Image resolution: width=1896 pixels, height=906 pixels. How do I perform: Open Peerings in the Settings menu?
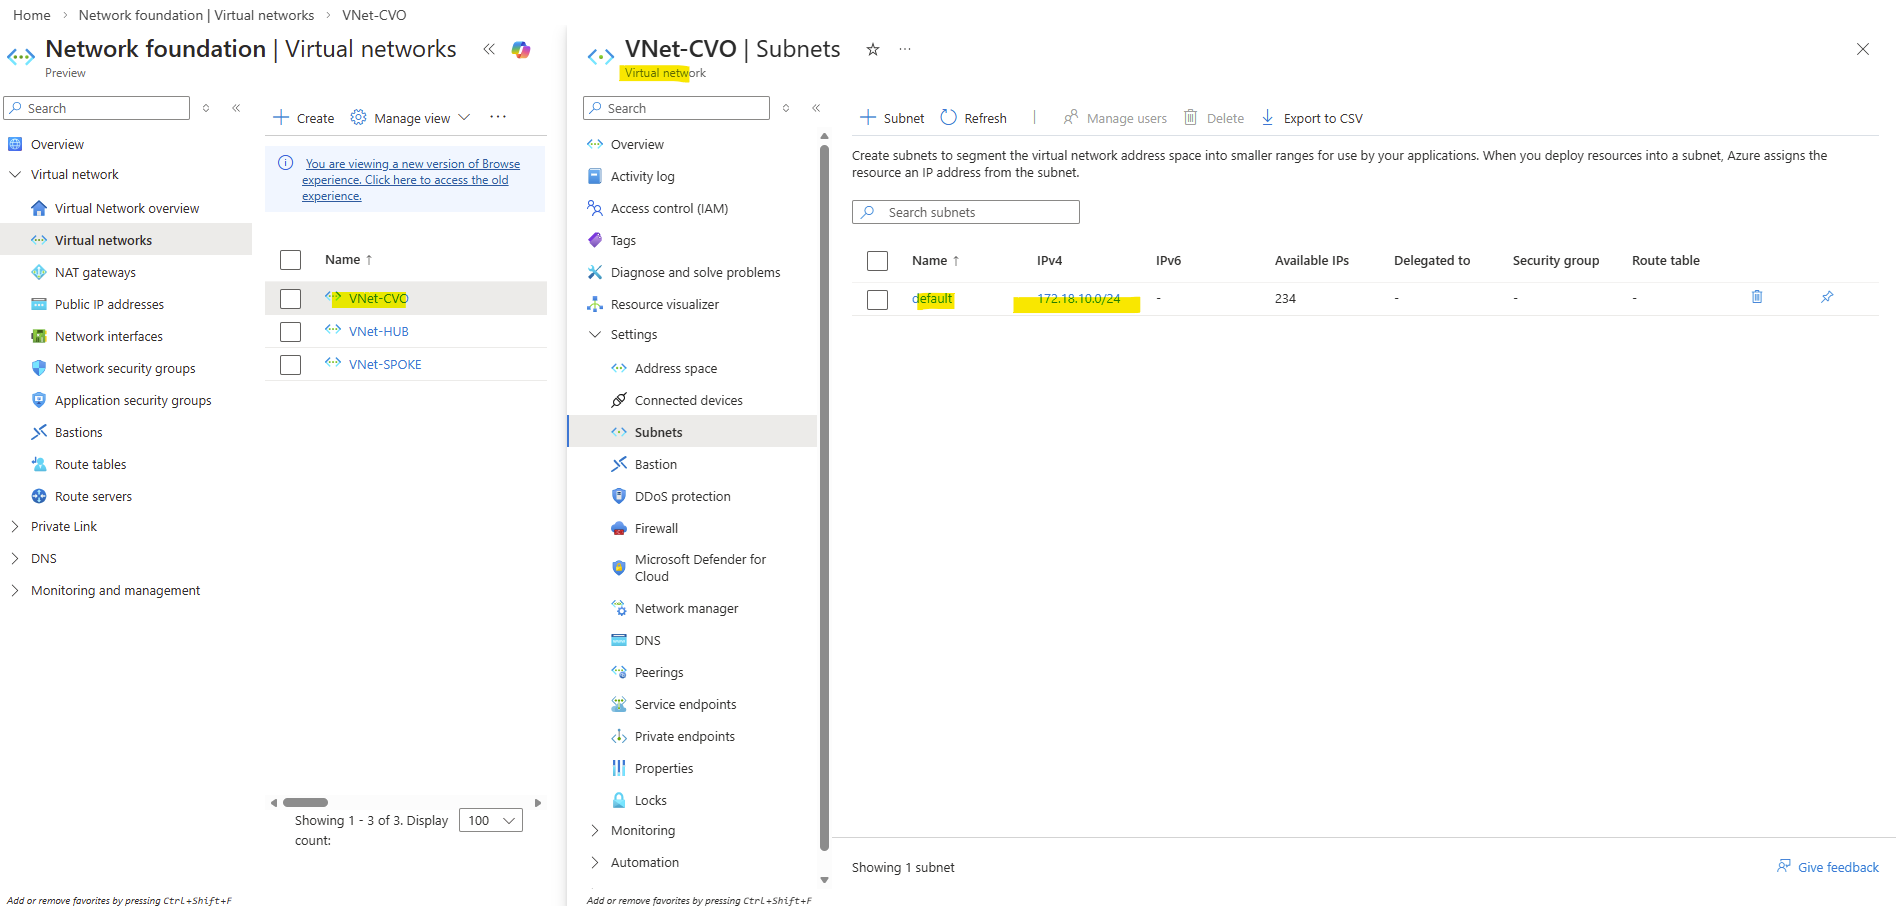(x=659, y=673)
